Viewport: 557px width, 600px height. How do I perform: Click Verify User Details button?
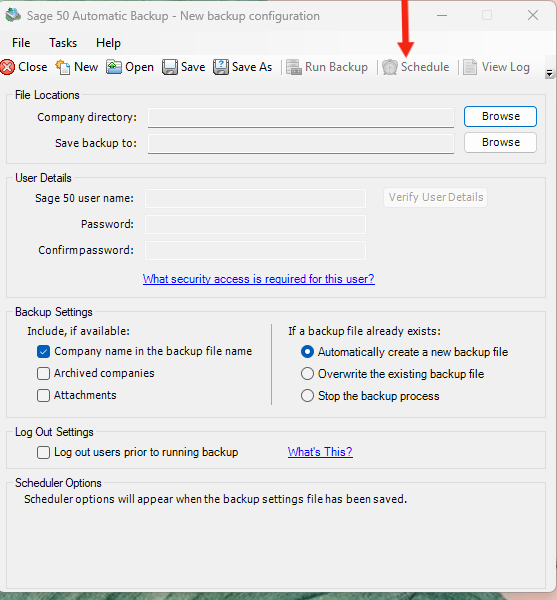pyautogui.click(x=436, y=197)
